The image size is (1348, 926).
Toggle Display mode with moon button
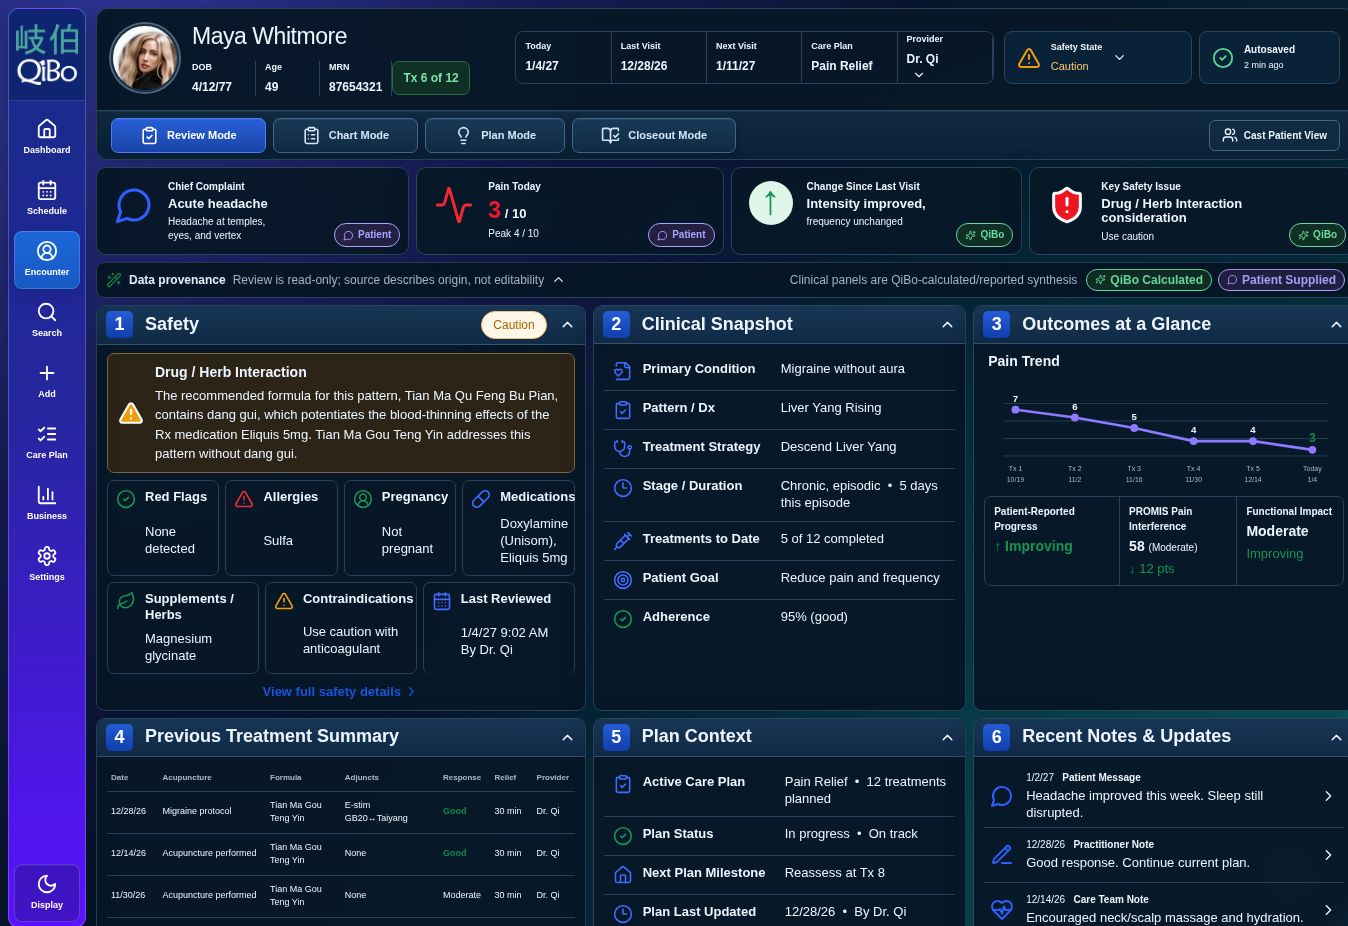pos(47,893)
